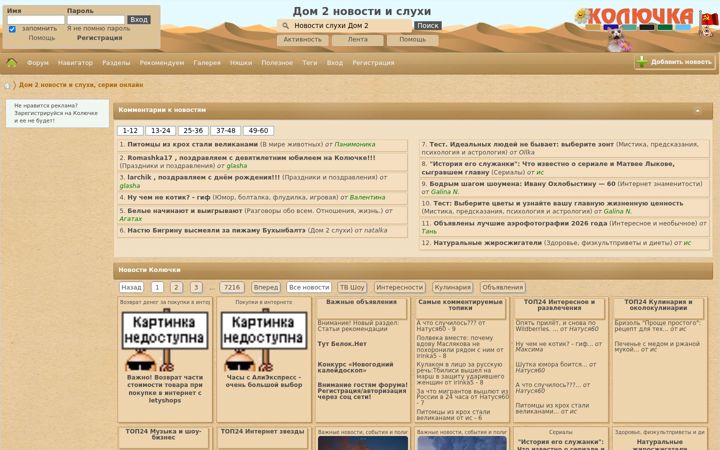Focus the Имя username field
The width and height of the screenshot is (720, 450).
point(36,20)
